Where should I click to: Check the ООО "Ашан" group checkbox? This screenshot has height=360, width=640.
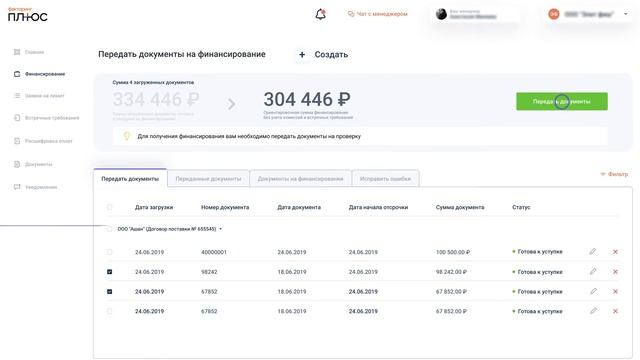[x=109, y=229]
